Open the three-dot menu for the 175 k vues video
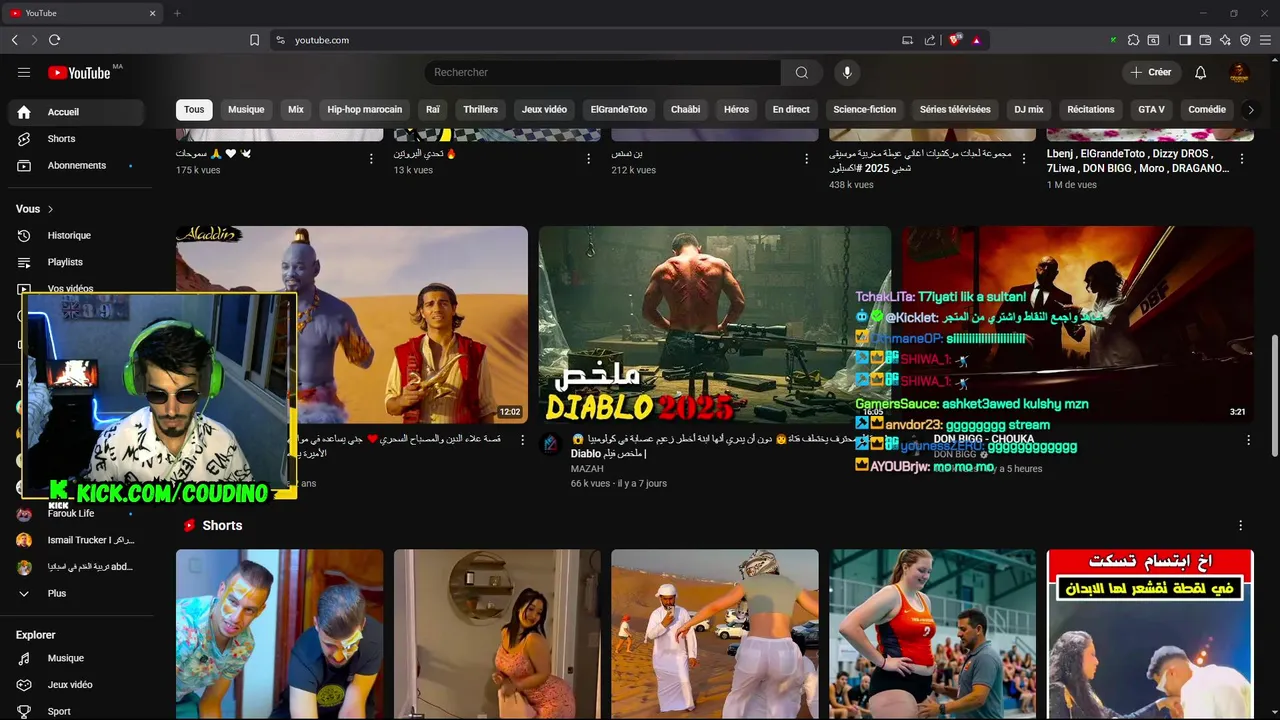Screen dimensions: 1280x720 [371, 159]
